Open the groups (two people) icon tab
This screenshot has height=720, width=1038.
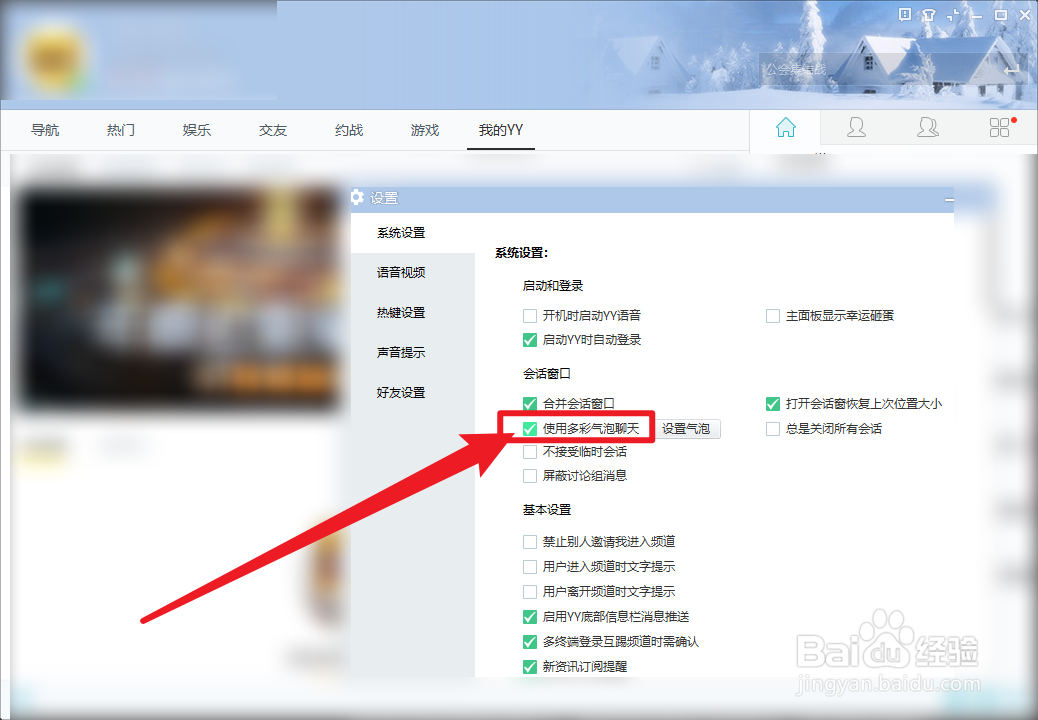coord(927,127)
